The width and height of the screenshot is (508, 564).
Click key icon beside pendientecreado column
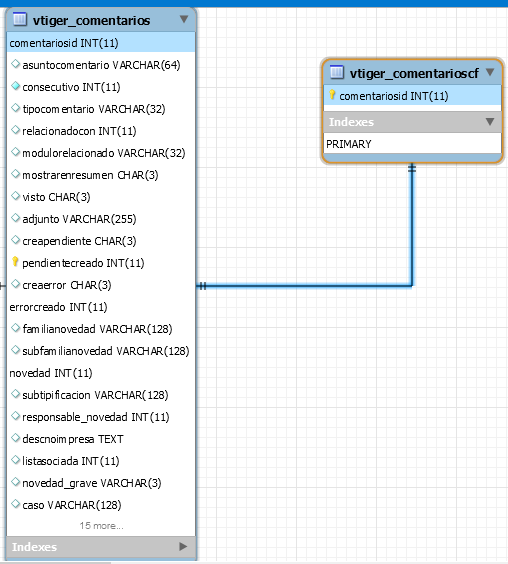click(15, 261)
